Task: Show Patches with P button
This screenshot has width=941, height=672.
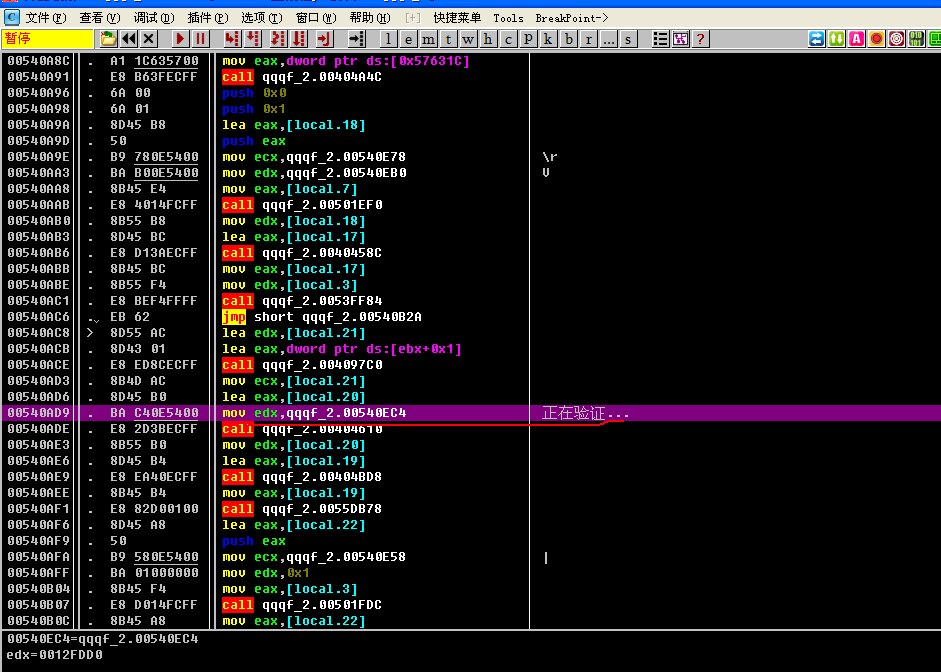Action: click(x=528, y=39)
